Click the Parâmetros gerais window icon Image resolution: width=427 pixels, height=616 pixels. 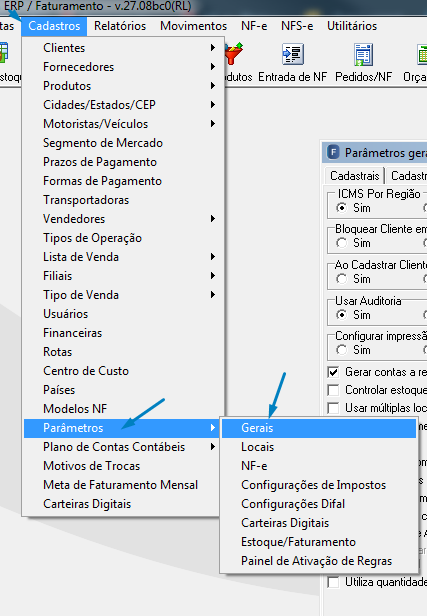point(333,152)
